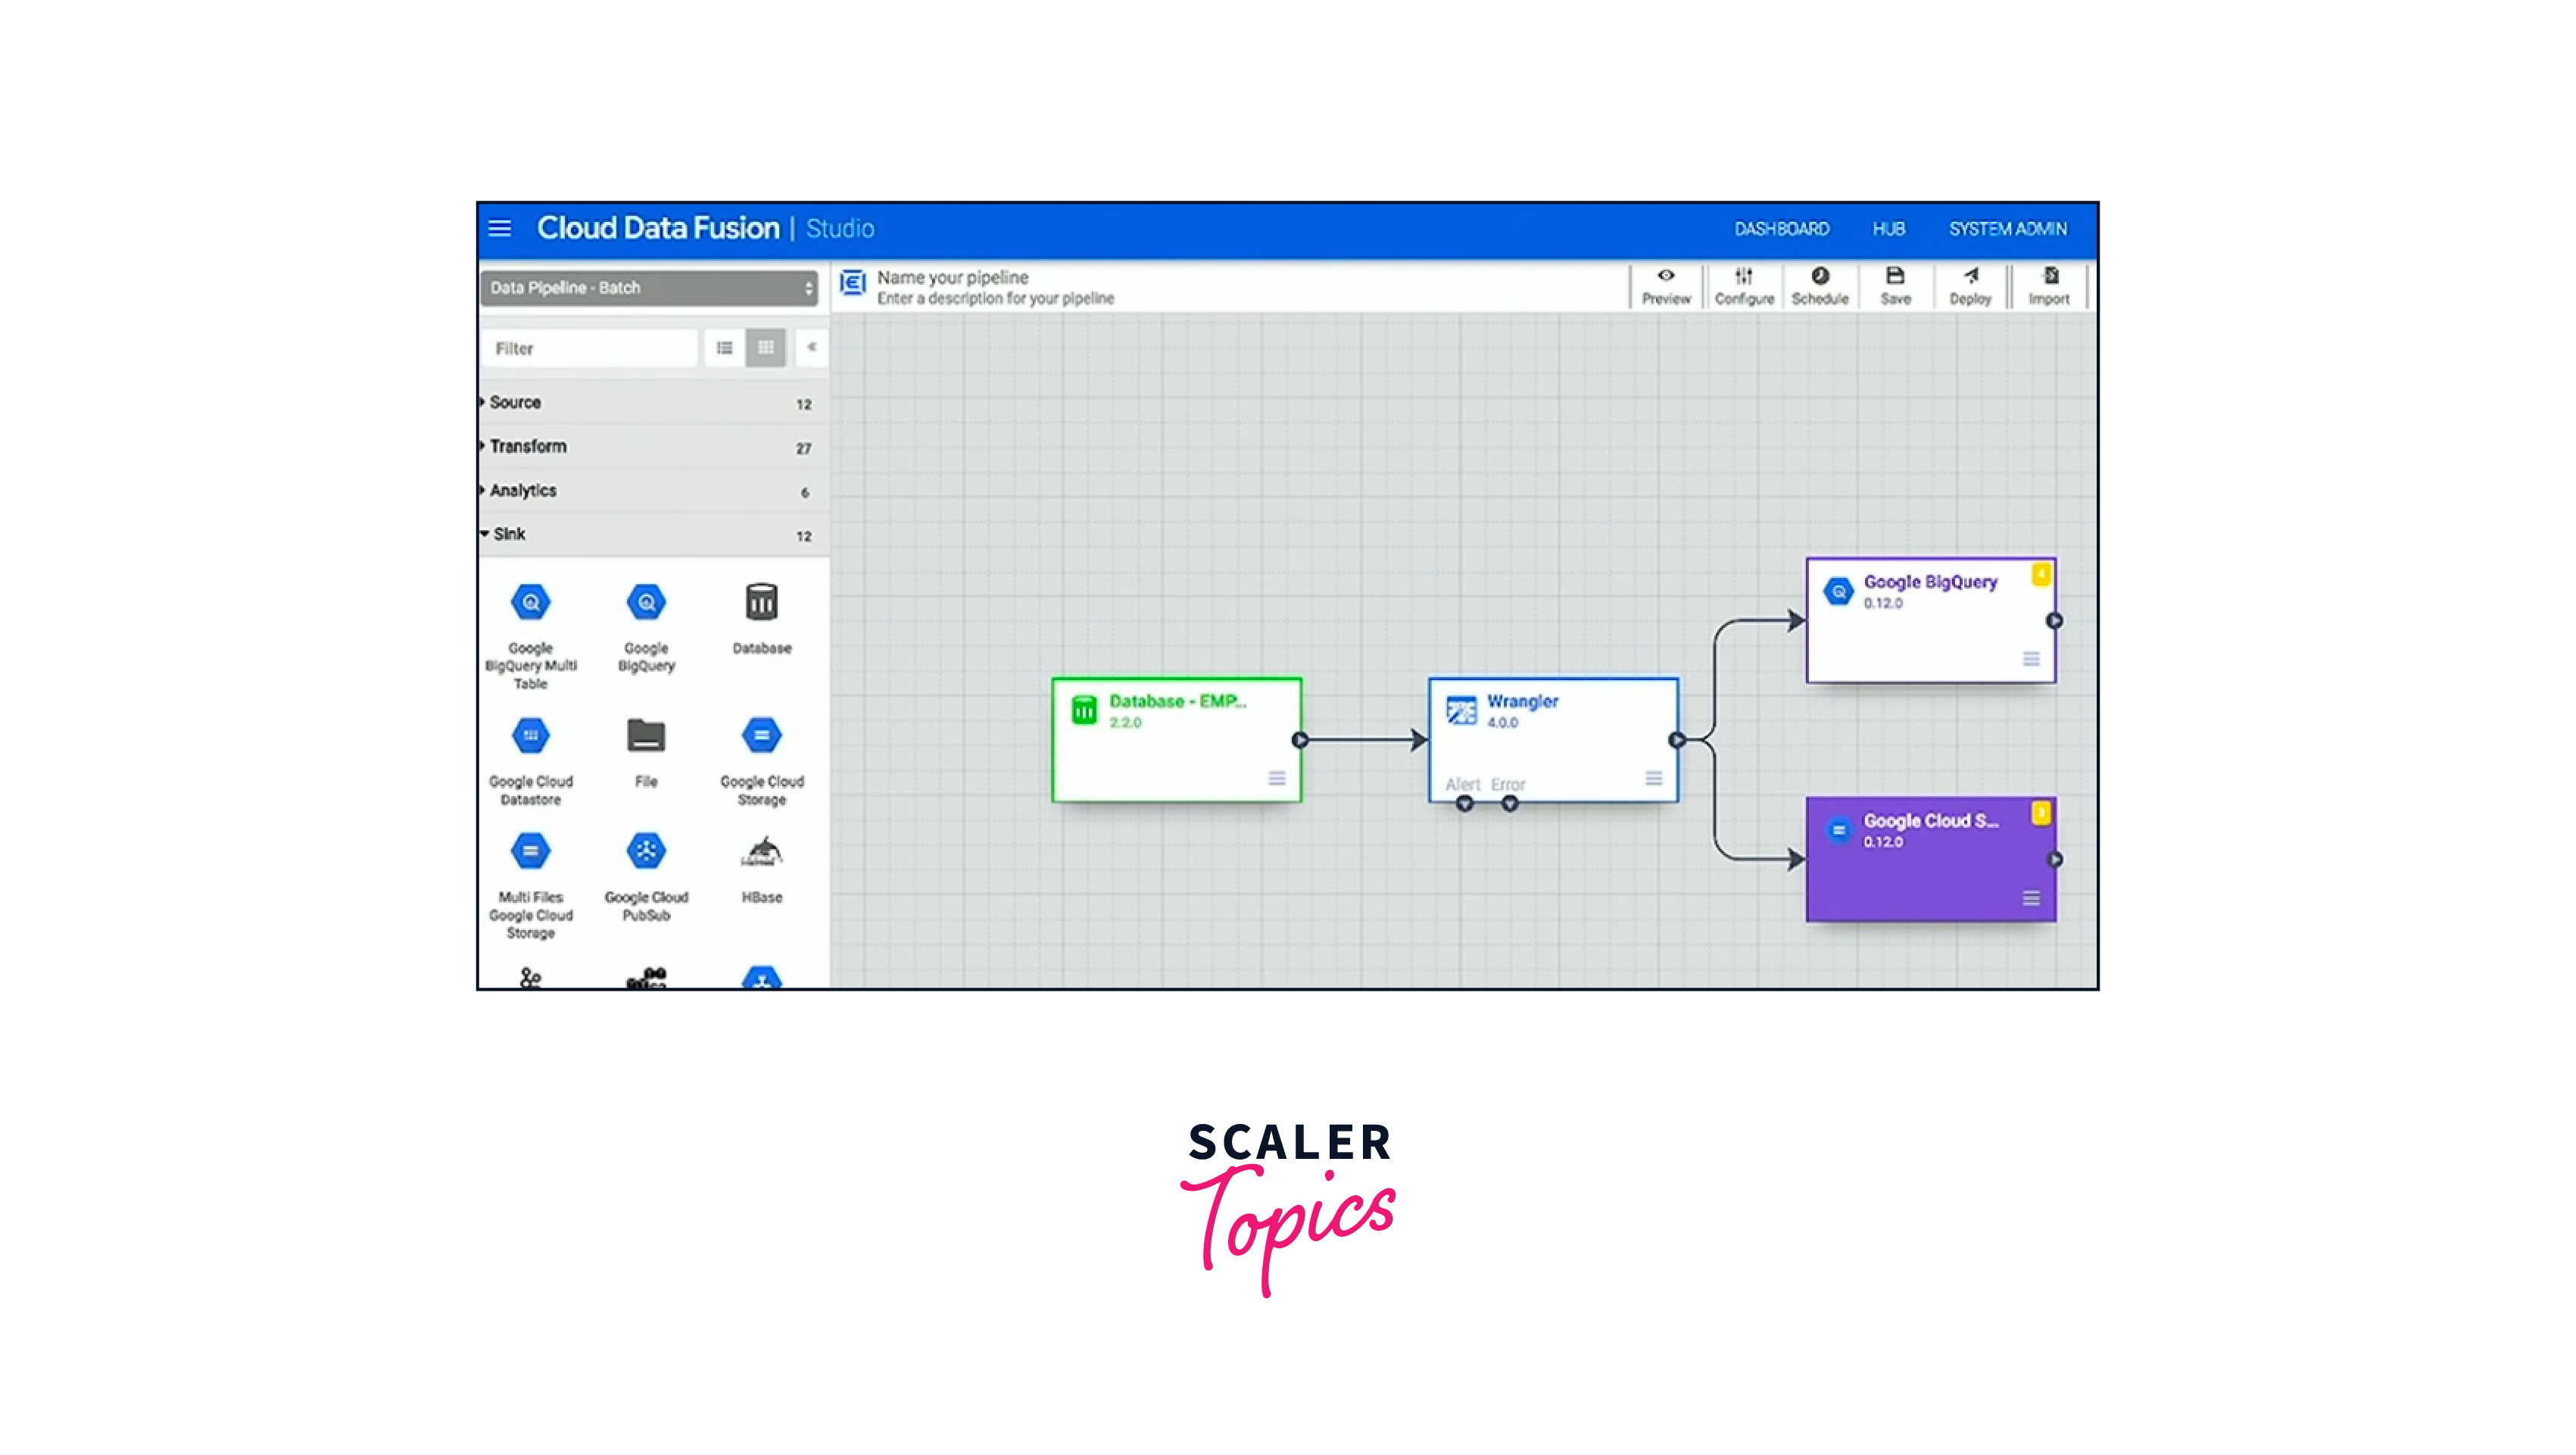Expand the Source plugin category
This screenshot has height=1455, width=2576.
(x=516, y=402)
